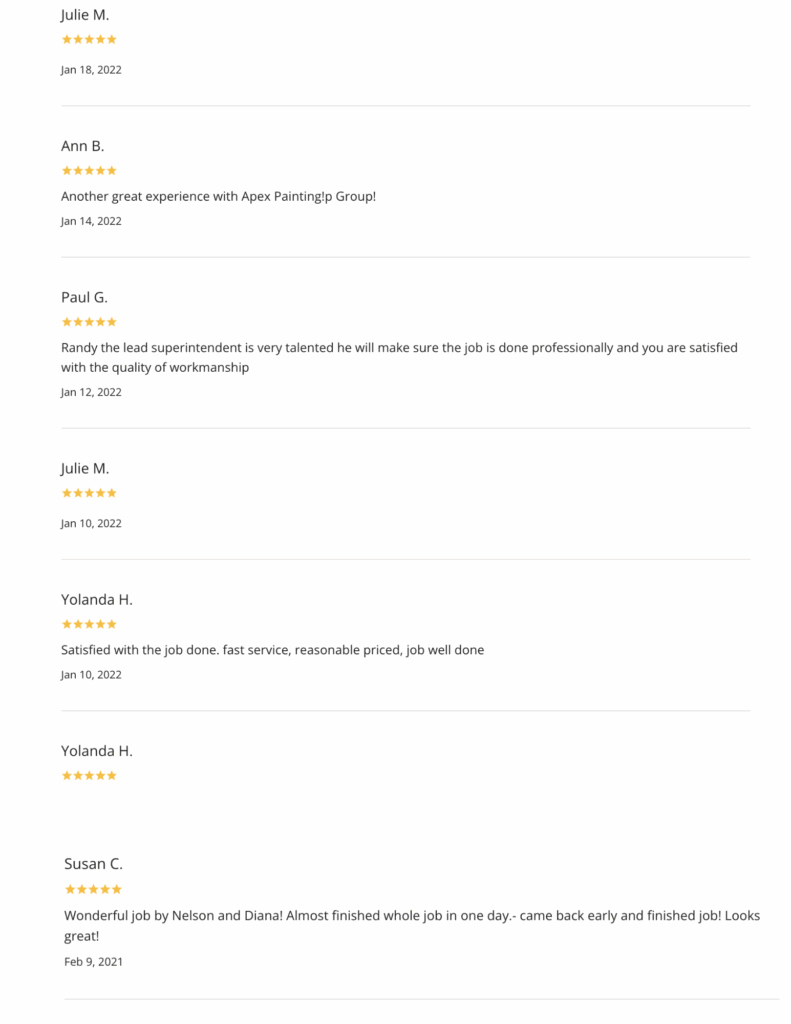Viewport: 791px width, 1024px height.
Task: Click the stars above the Jan 18, 2022 date
Action: click(89, 39)
